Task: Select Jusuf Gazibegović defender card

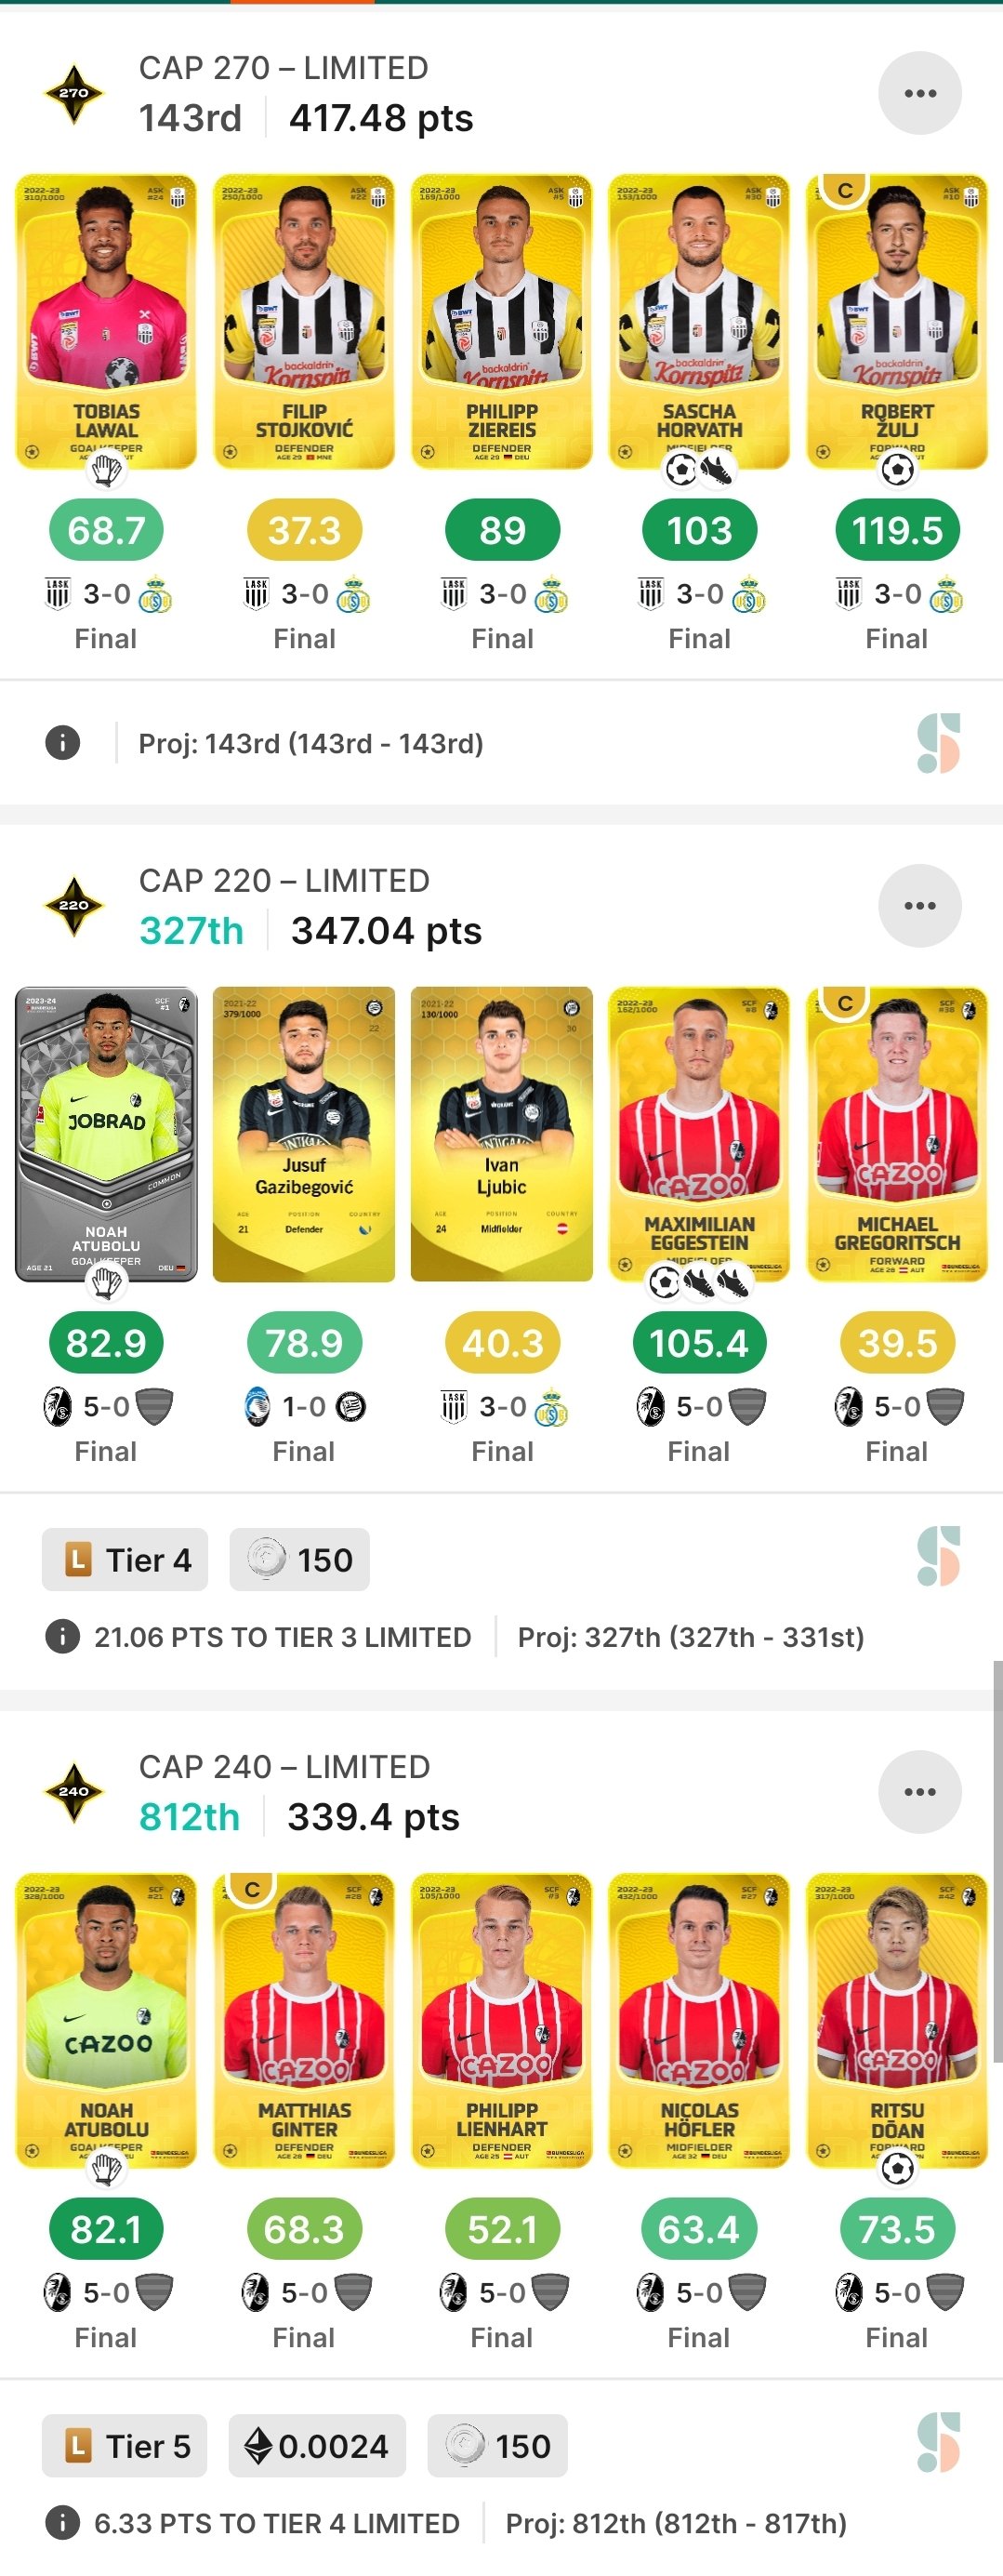Action: [304, 1134]
